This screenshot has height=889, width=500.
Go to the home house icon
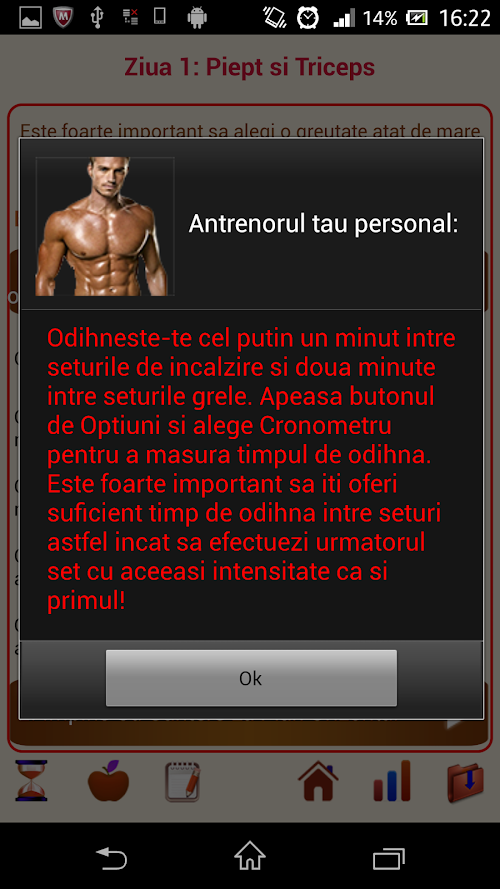tap(318, 781)
